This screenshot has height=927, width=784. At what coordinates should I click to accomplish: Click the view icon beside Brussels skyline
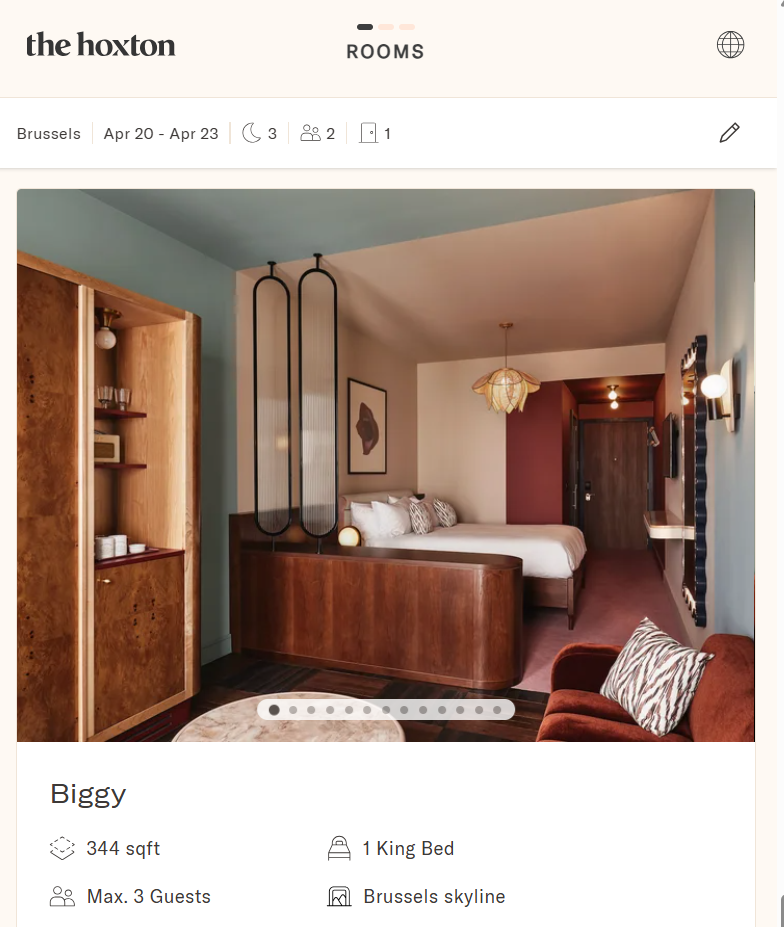click(339, 896)
